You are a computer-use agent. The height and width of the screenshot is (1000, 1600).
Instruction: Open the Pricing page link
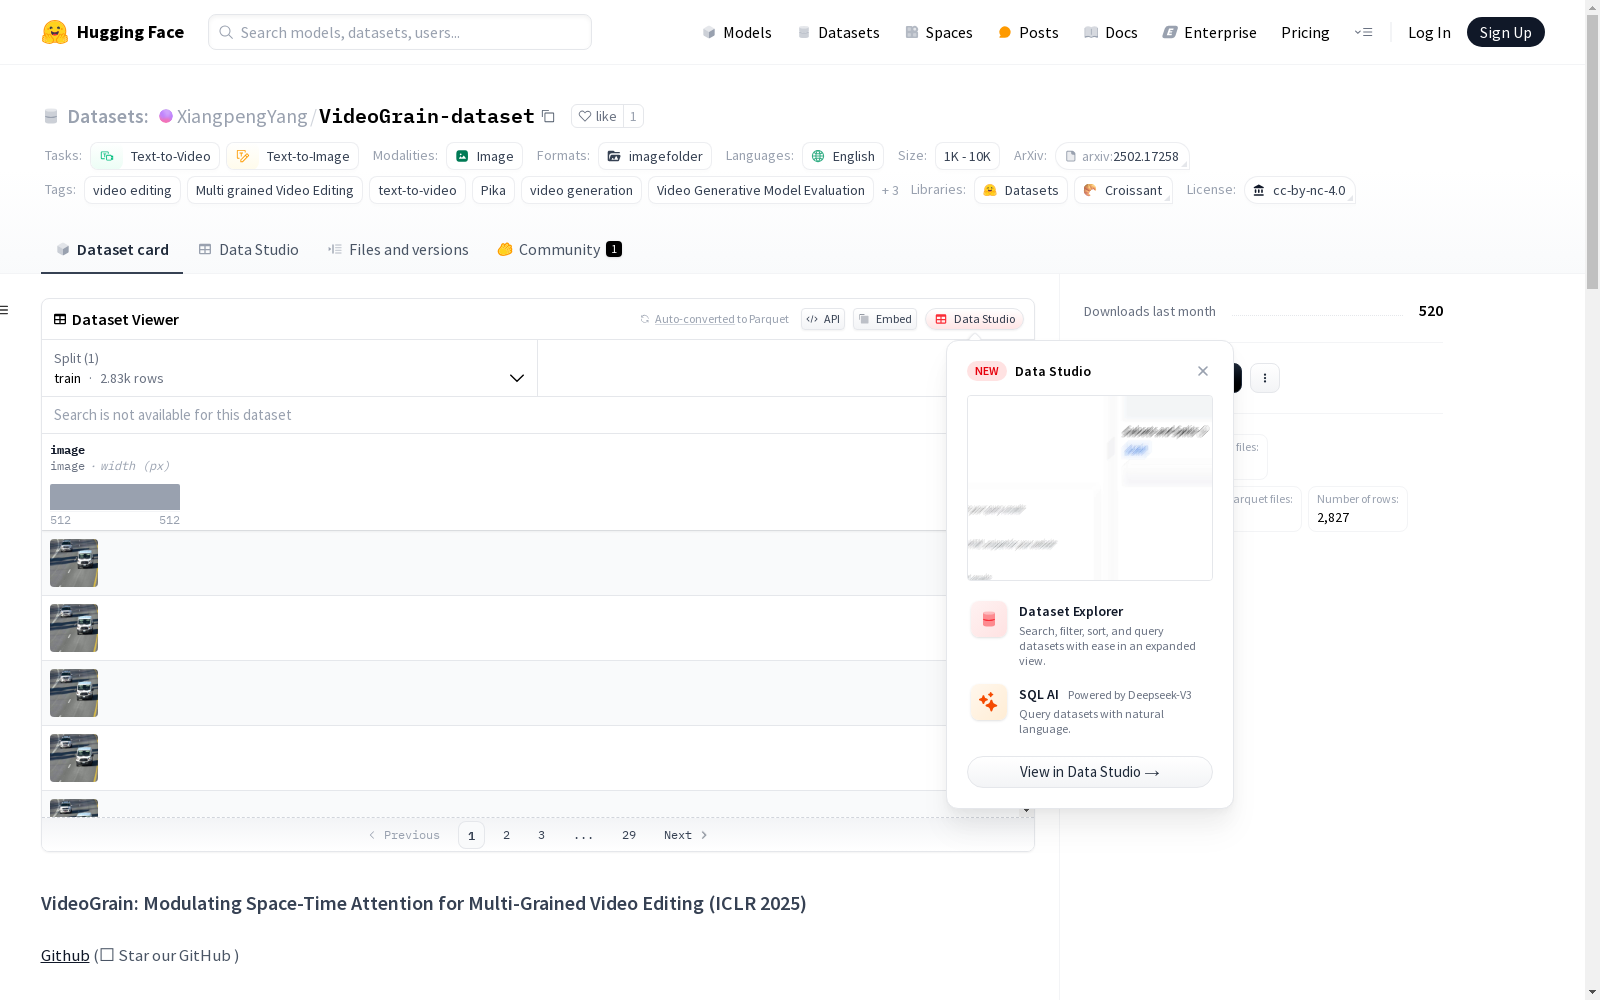coord(1305,32)
